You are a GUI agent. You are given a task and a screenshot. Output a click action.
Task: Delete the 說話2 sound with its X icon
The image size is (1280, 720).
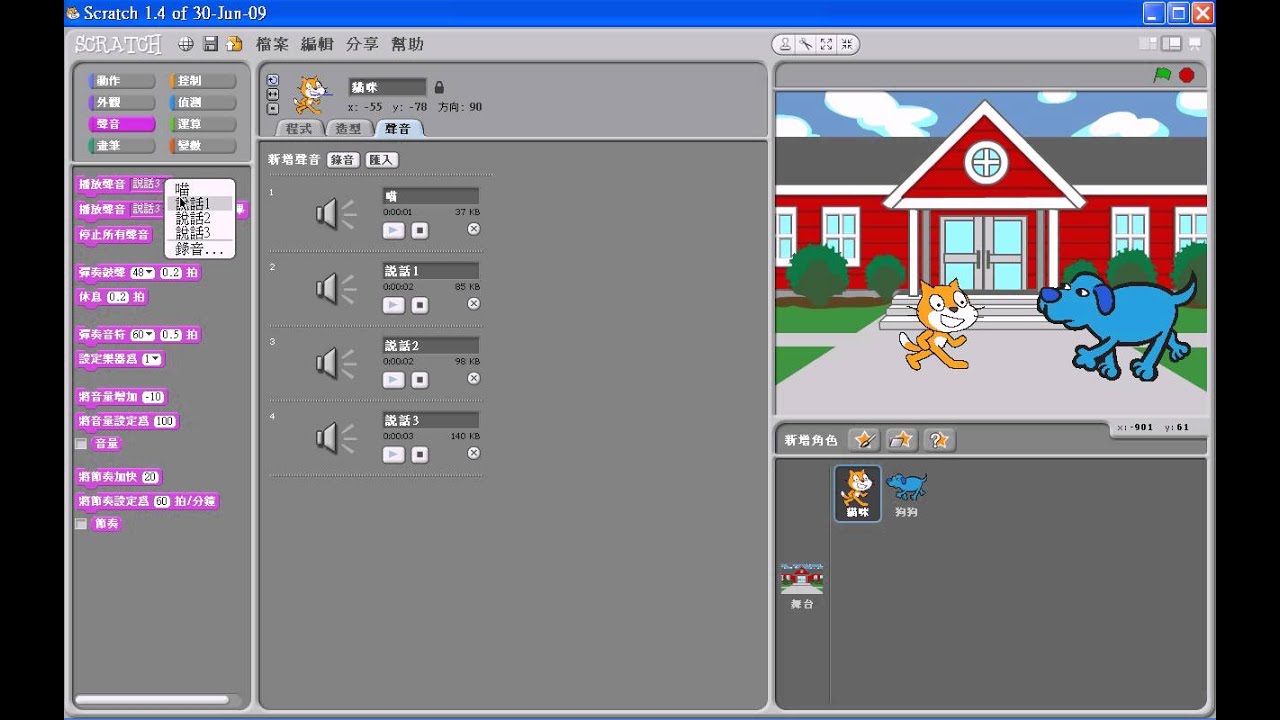(474, 378)
